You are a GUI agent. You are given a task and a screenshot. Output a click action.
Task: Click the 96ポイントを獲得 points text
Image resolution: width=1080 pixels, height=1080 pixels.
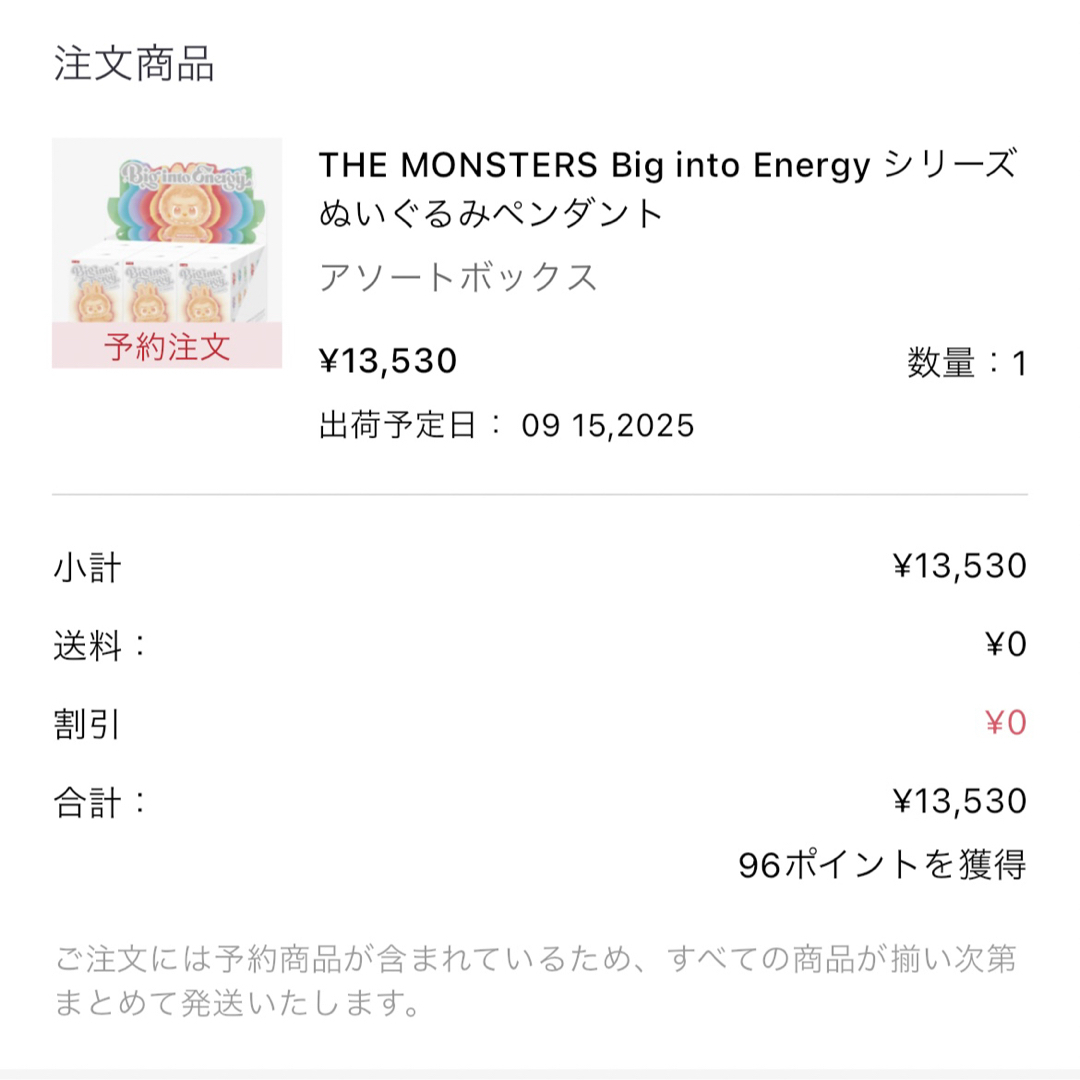pos(882,865)
